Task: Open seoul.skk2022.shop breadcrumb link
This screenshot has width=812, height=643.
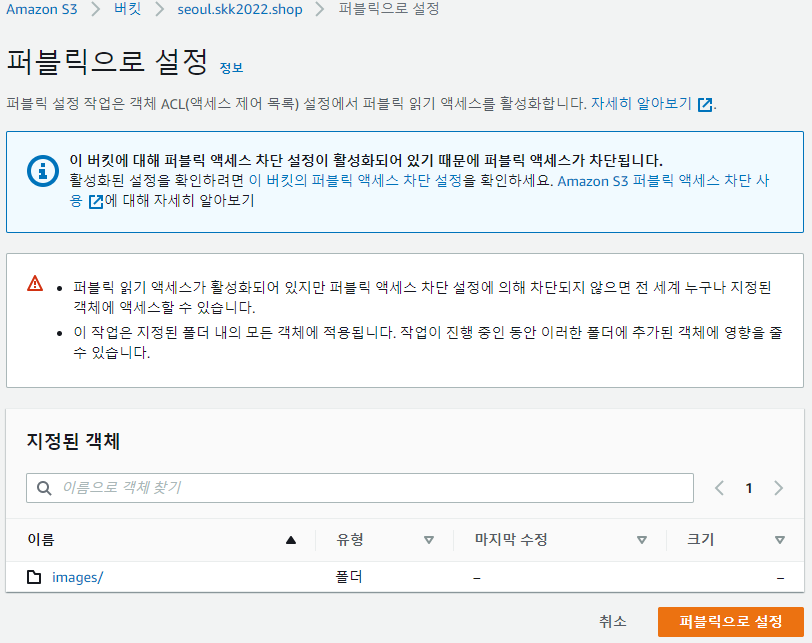Action: pyautogui.click(x=240, y=9)
